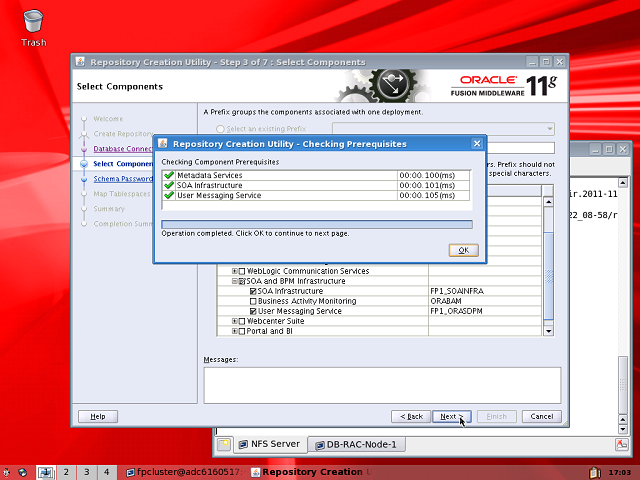
Task: Click the terminal window scrollbar up arrow at top
Action: [x=623, y=182]
